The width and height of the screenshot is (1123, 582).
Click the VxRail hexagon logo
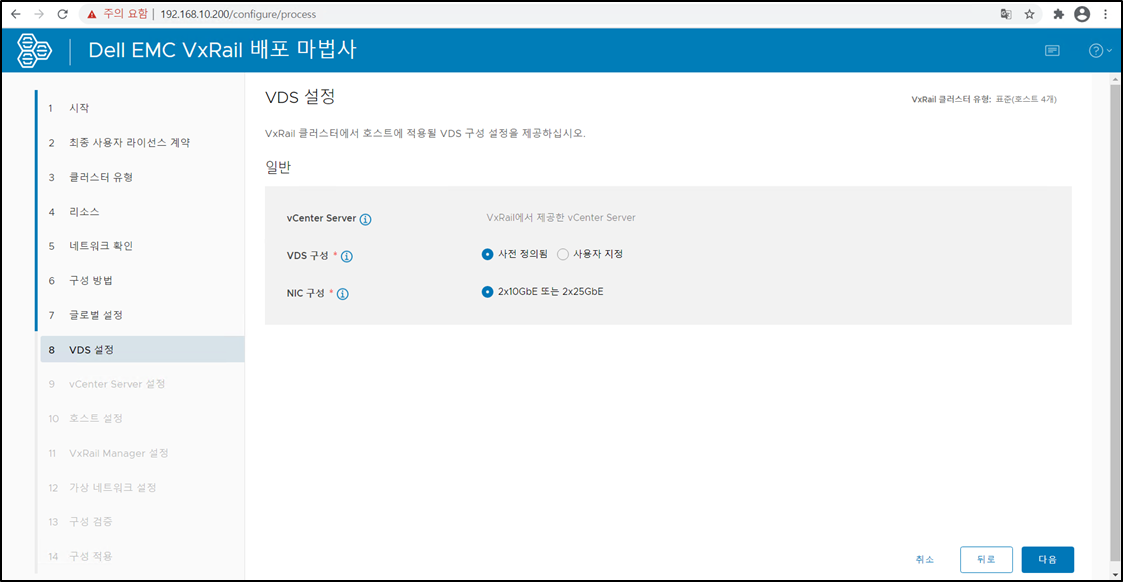[34, 50]
